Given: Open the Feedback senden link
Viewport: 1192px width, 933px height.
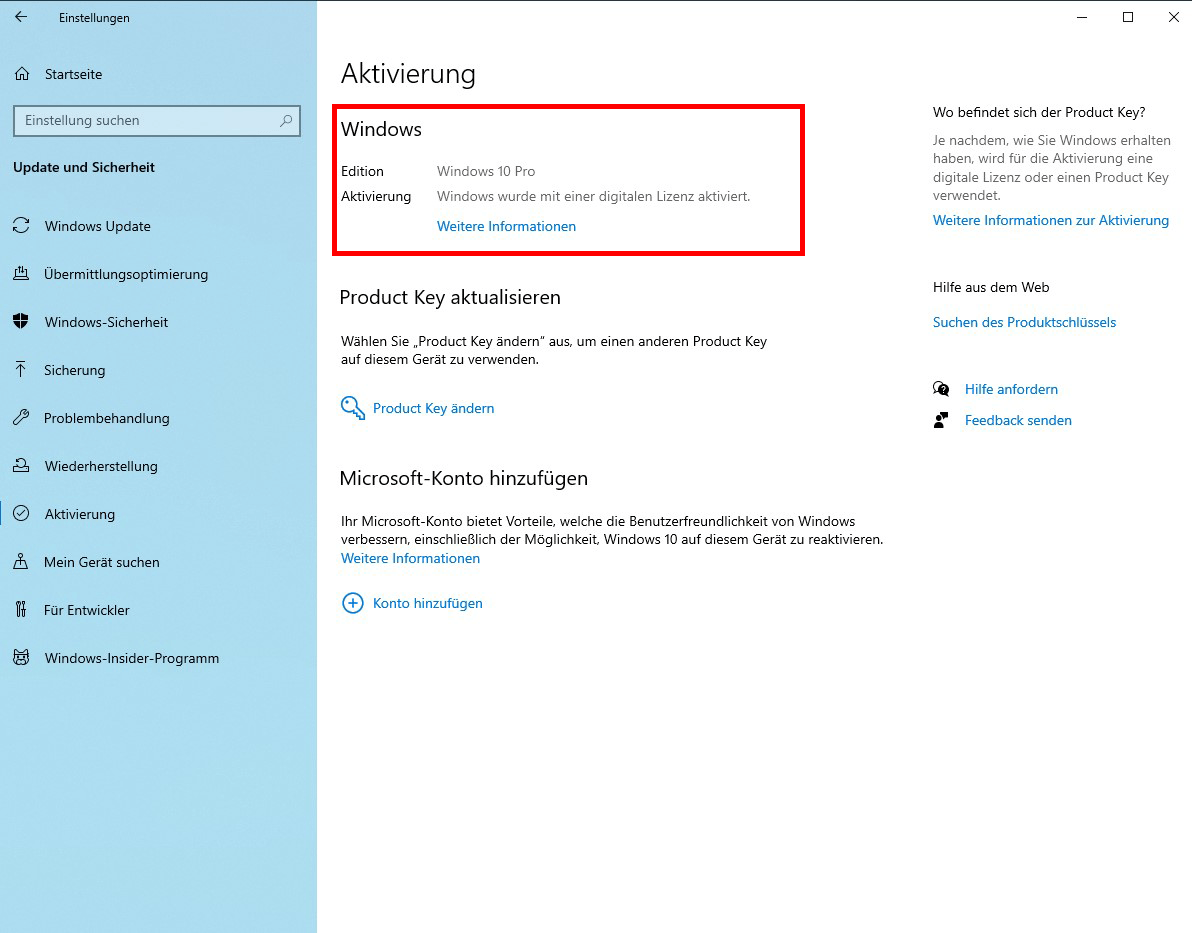Looking at the screenshot, I should (1018, 420).
